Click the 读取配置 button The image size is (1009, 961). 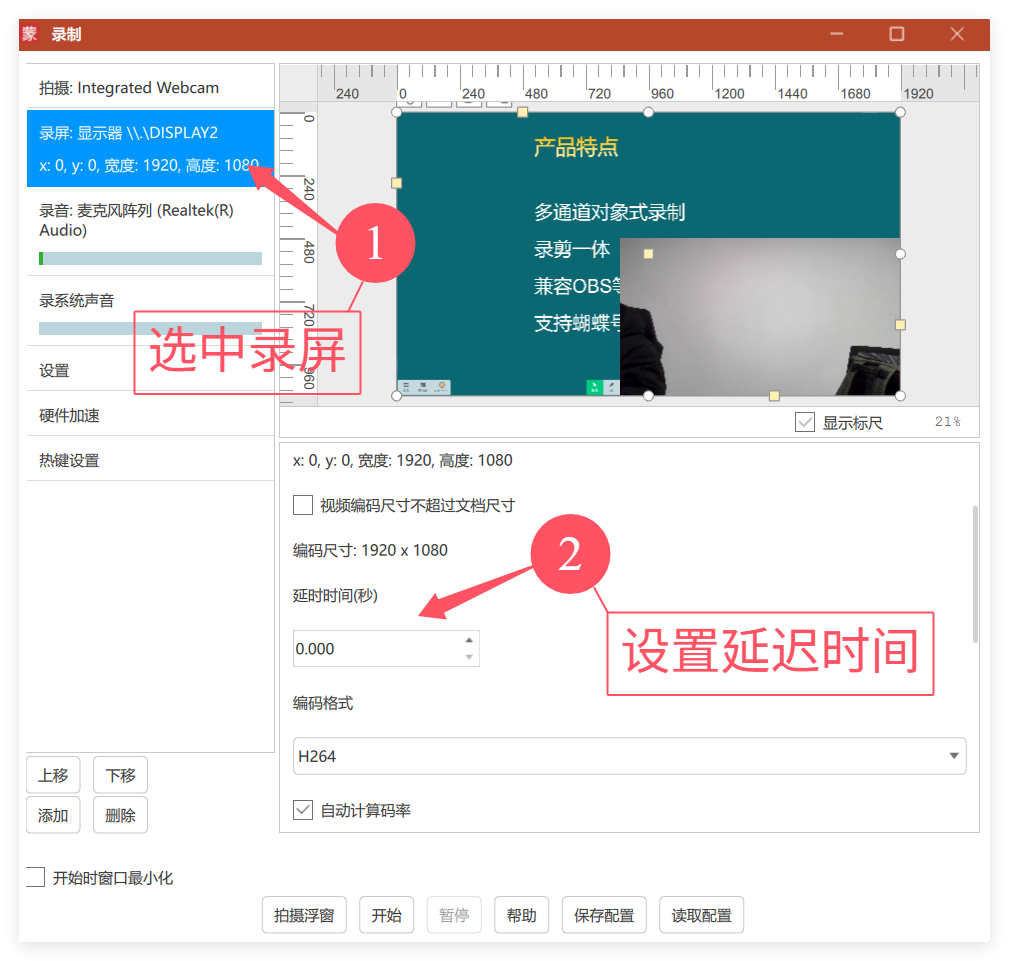(x=702, y=915)
